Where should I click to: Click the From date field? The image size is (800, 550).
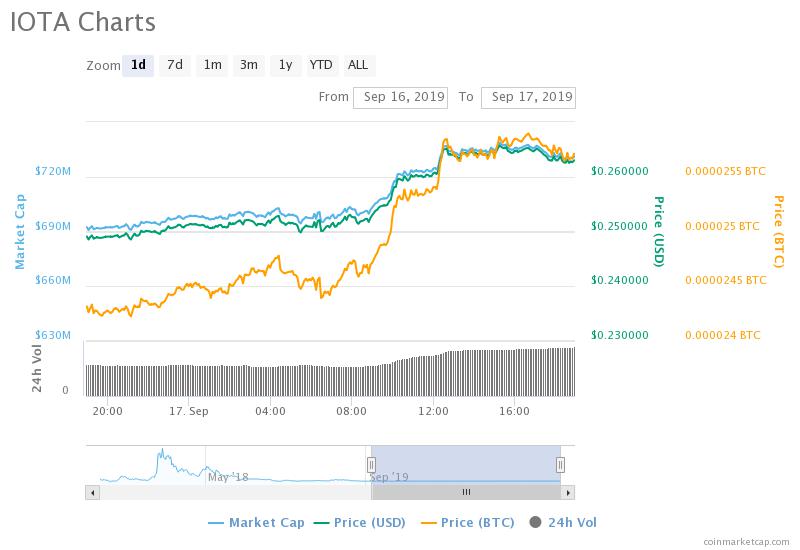point(401,97)
